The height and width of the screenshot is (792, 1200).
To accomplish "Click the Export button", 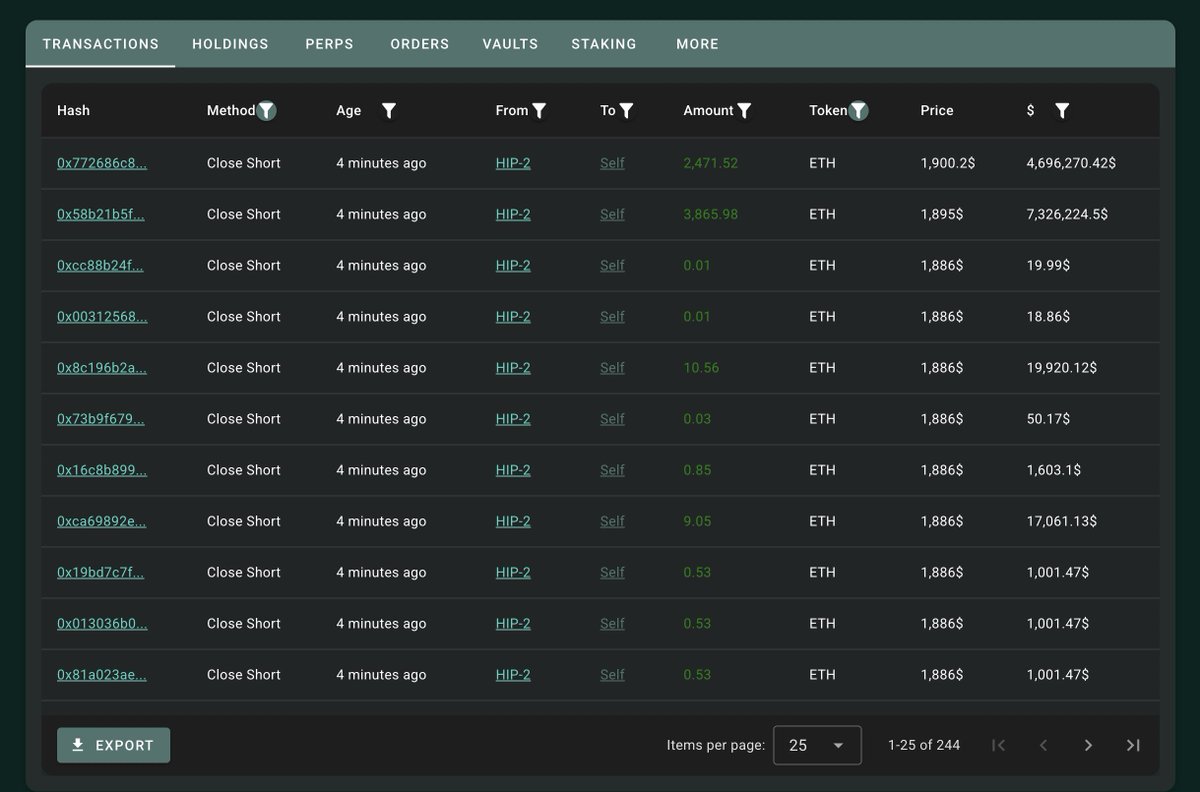I will 113,745.
